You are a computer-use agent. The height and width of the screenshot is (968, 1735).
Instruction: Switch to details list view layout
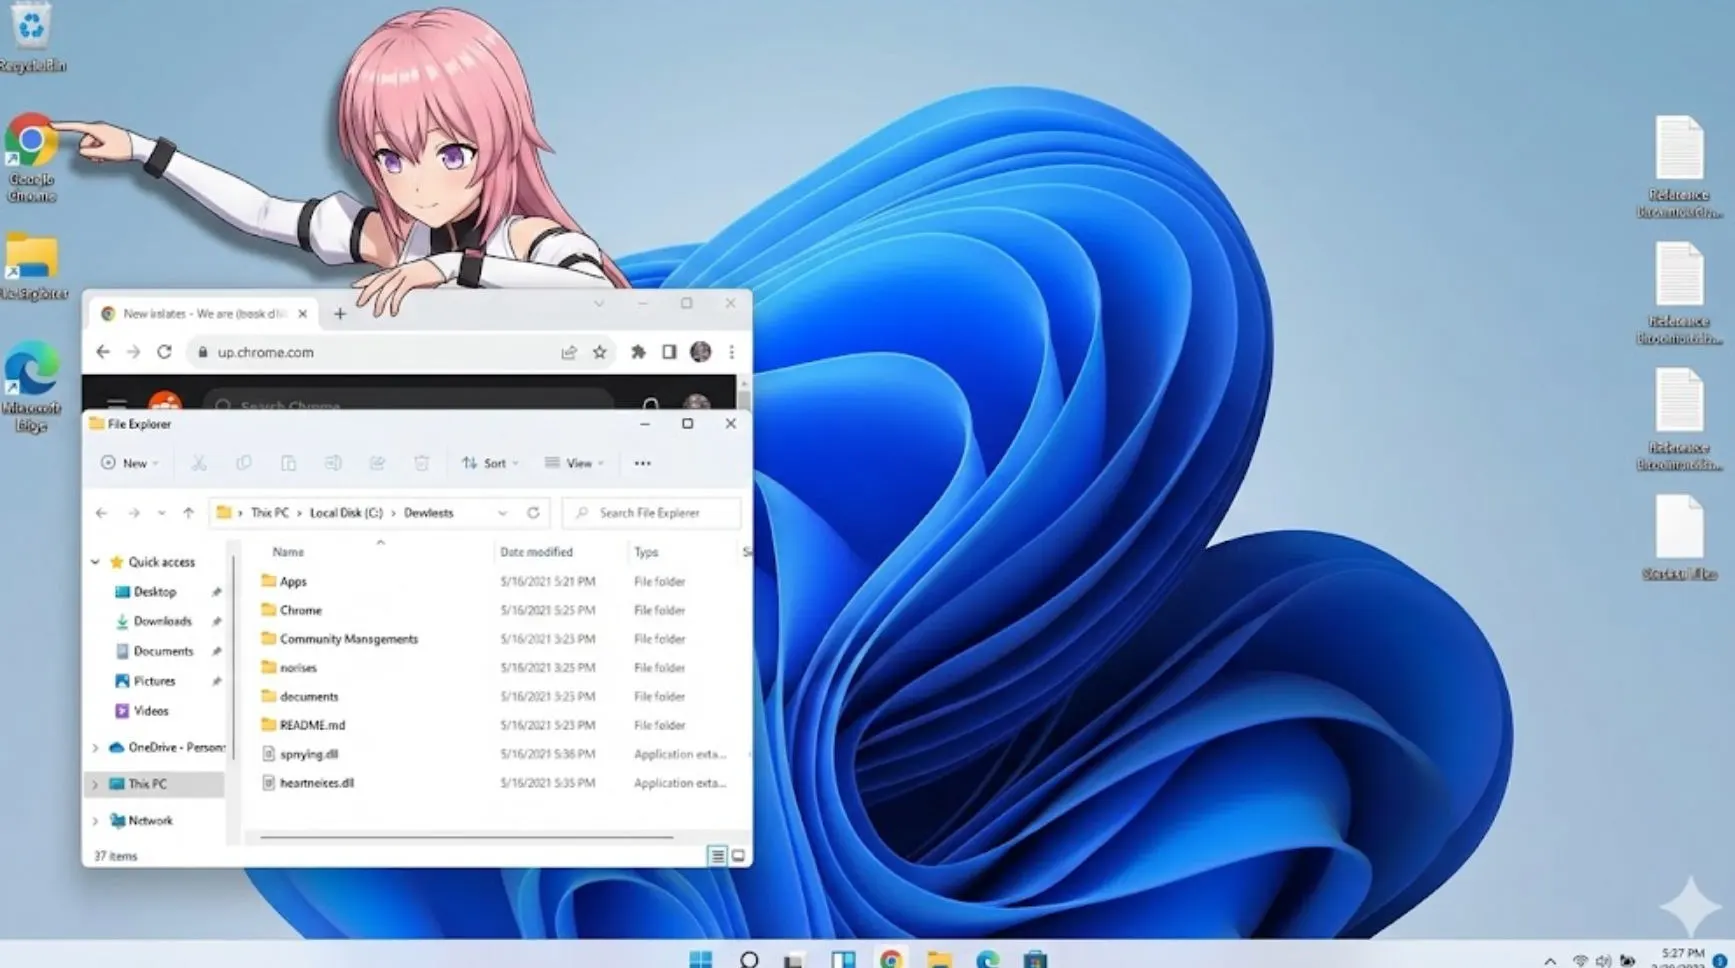click(717, 856)
